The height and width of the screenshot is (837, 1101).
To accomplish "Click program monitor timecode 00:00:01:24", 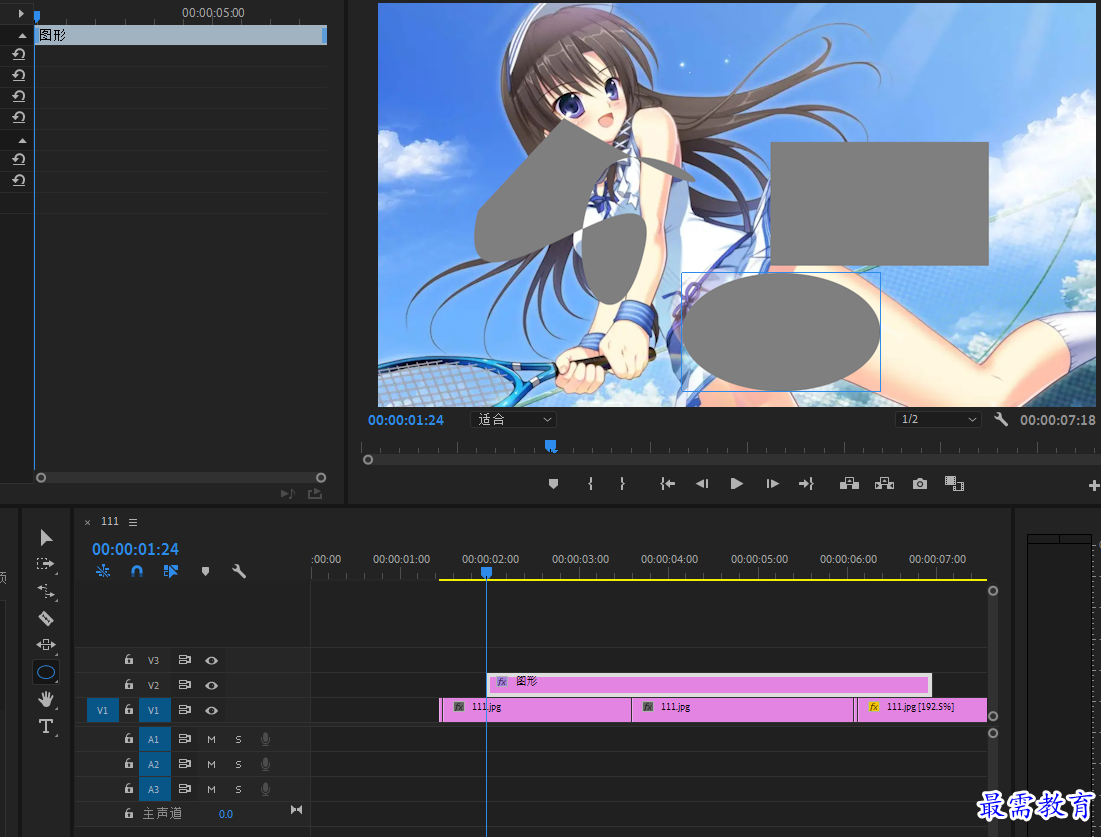I will coord(406,420).
